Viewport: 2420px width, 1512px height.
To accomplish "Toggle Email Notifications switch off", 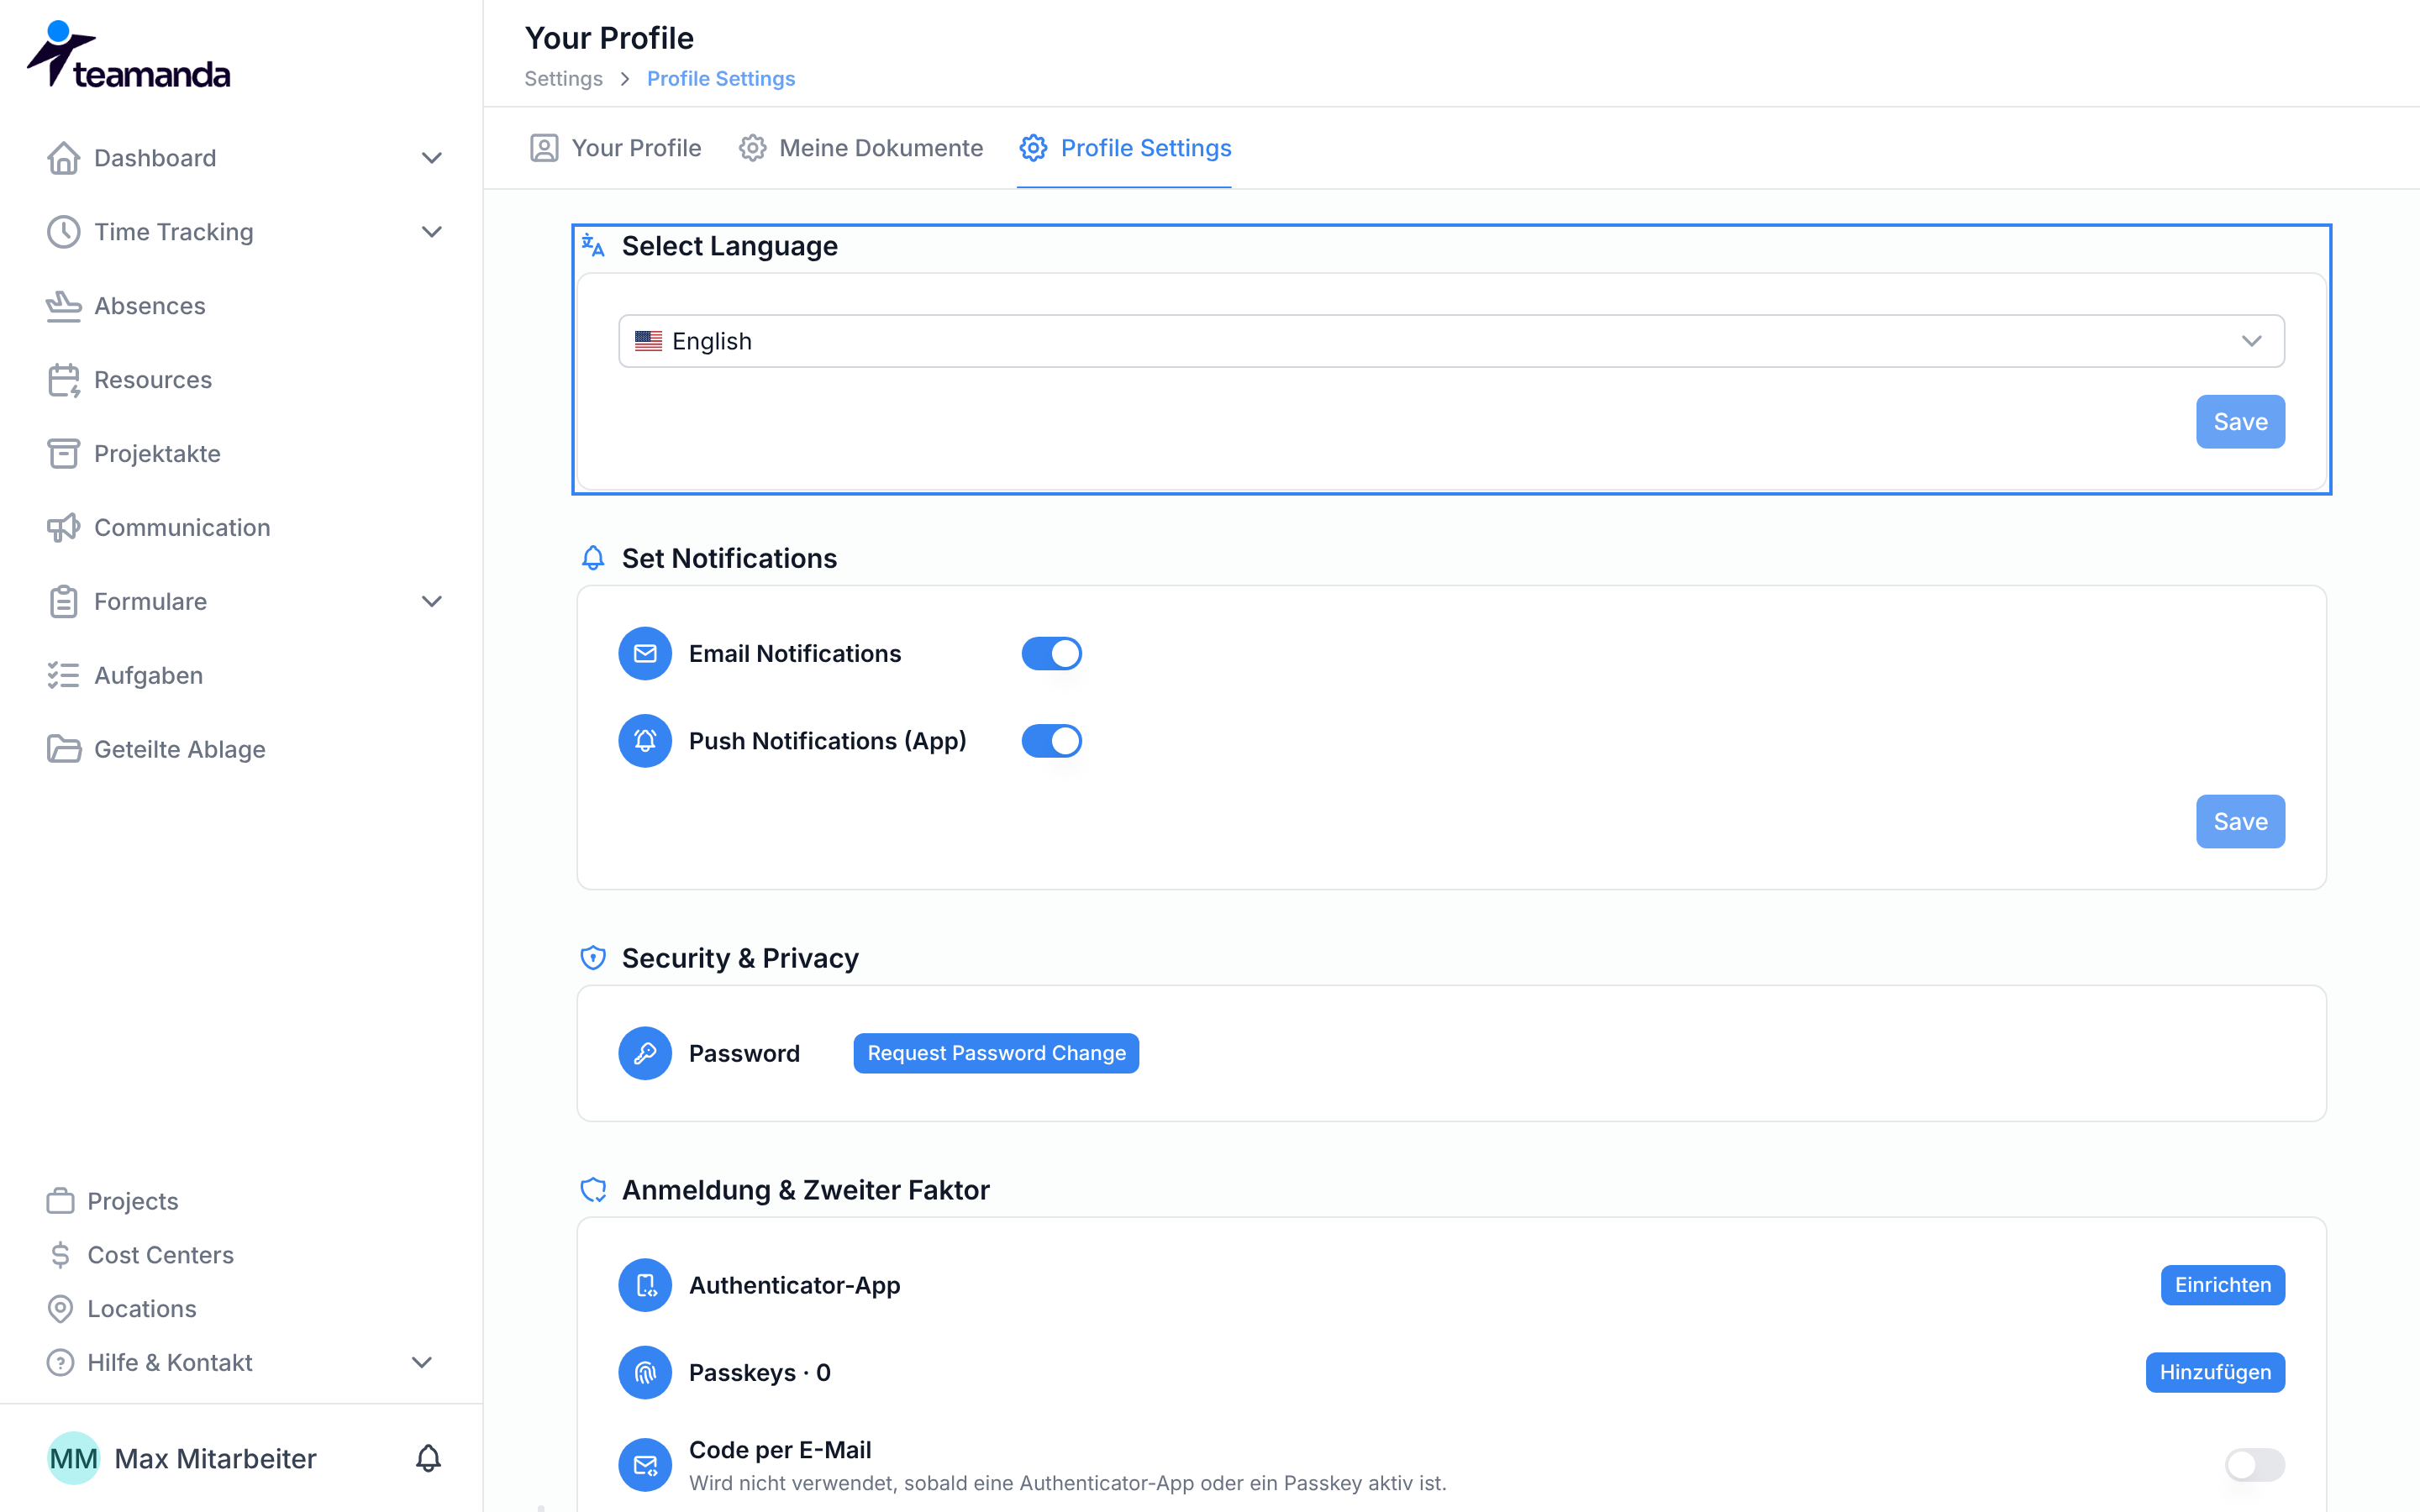I will pos(1051,654).
